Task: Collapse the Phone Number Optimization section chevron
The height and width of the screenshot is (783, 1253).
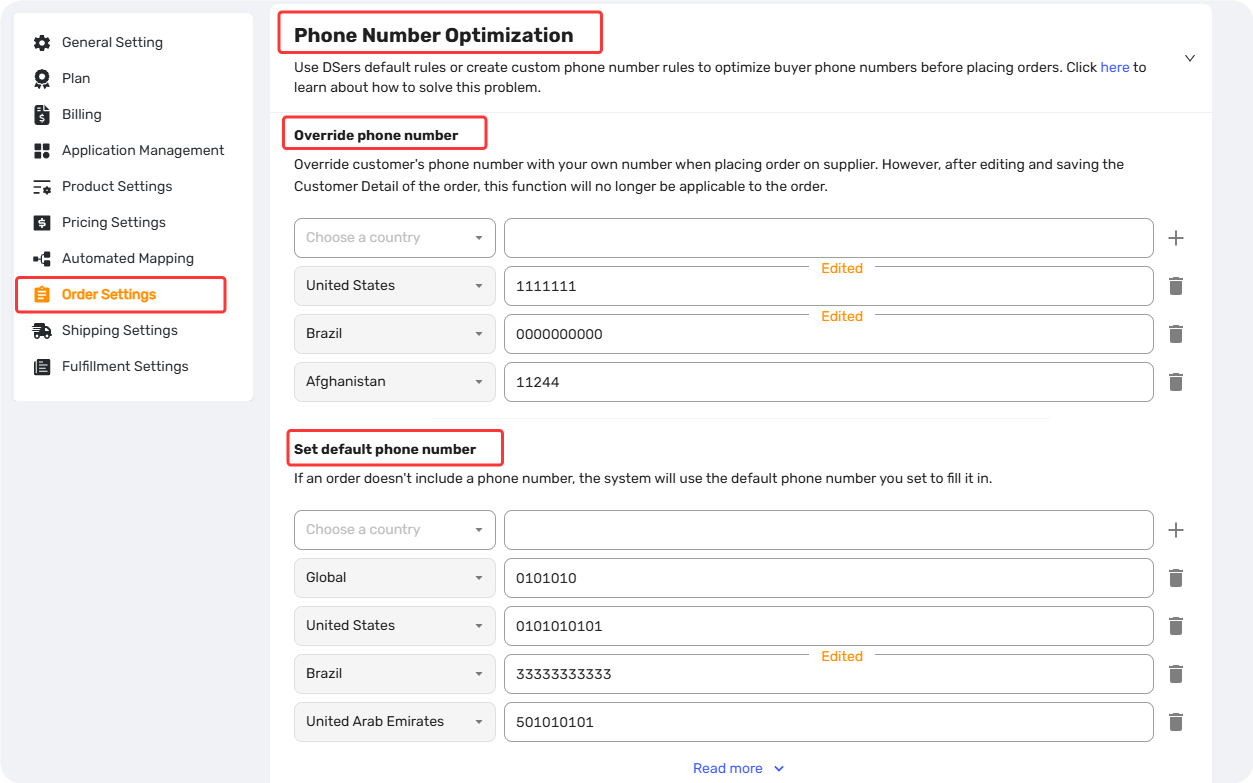Action: click(x=1190, y=58)
